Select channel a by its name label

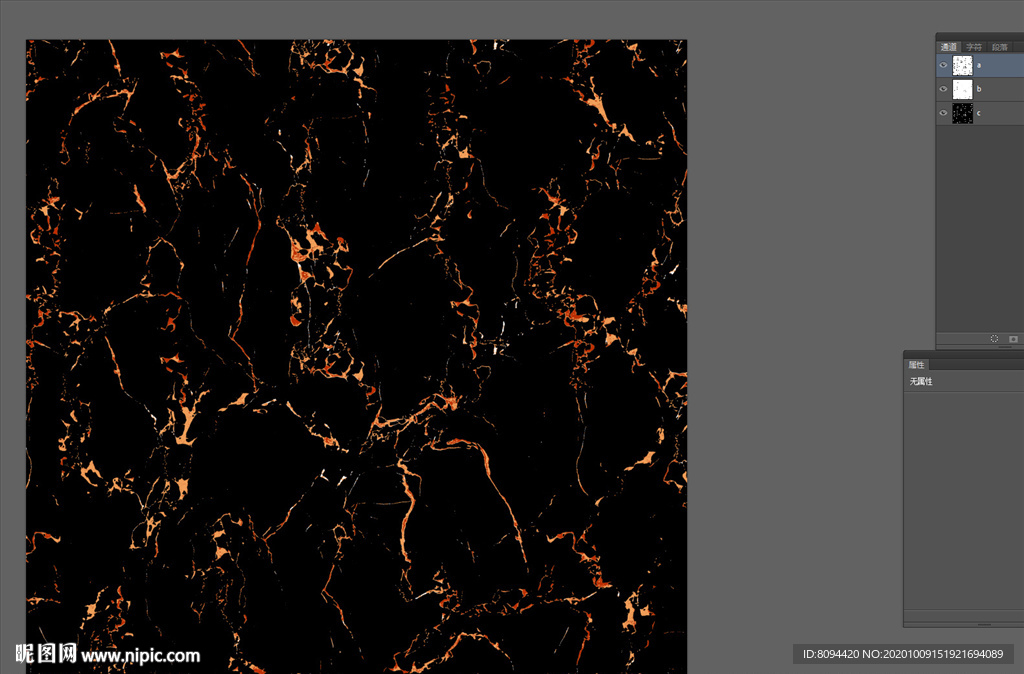pyautogui.click(x=979, y=65)
